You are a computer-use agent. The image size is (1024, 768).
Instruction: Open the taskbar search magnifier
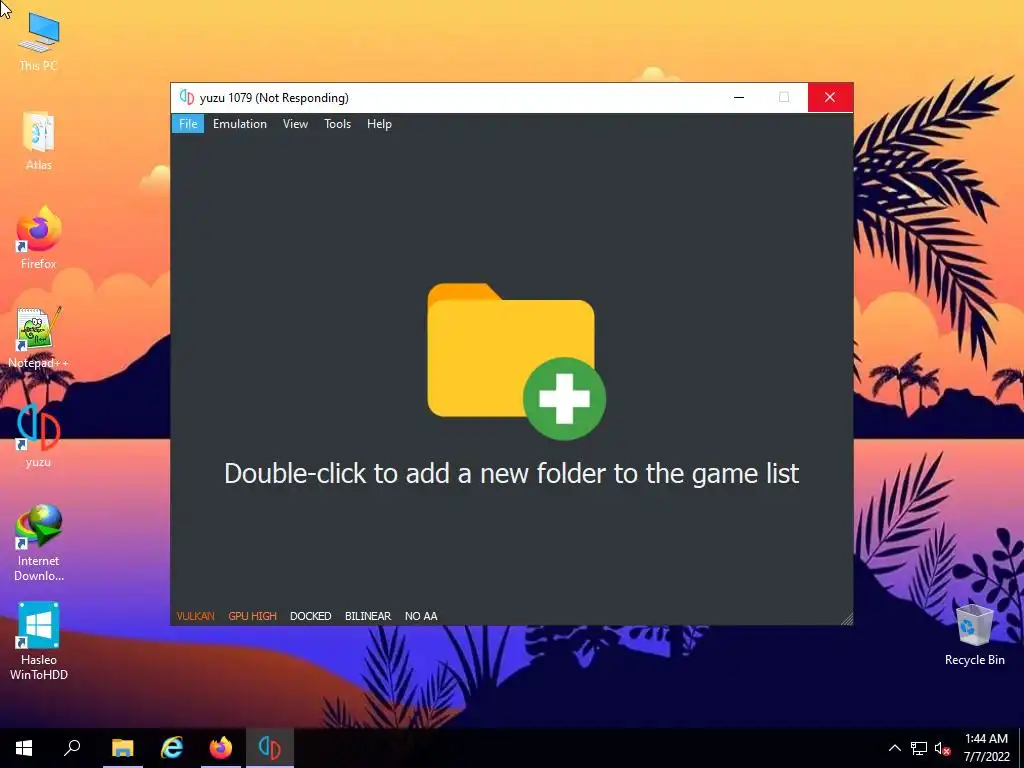coord(72,748)
